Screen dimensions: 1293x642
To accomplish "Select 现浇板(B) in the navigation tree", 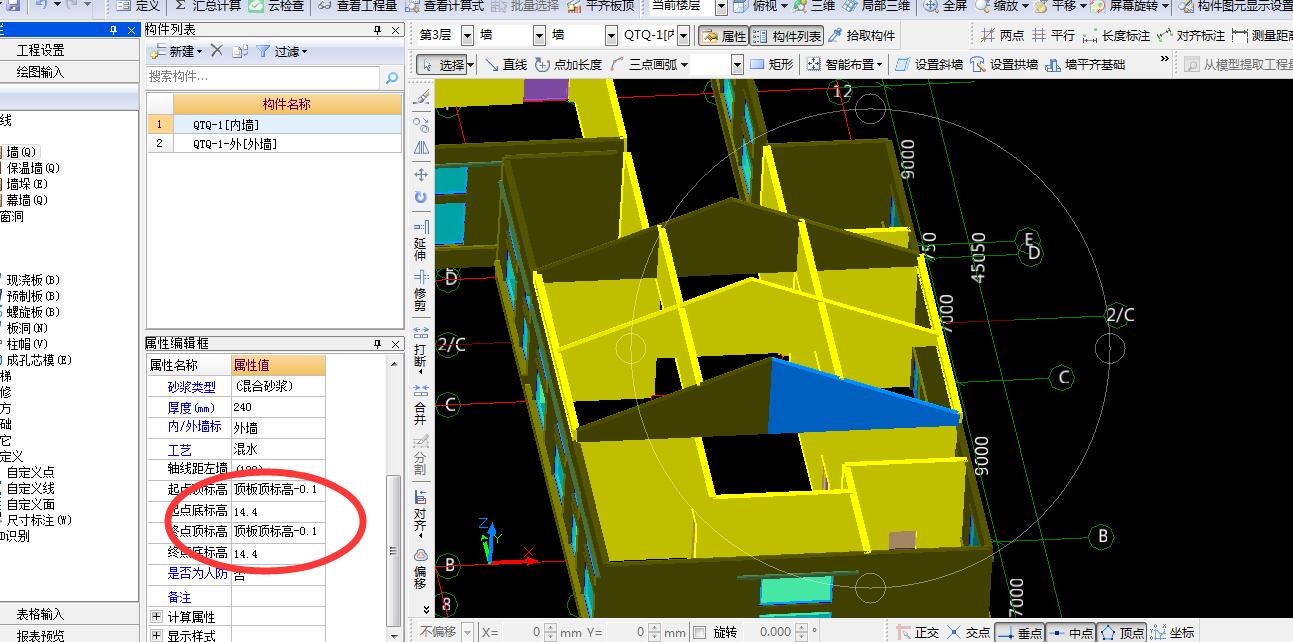I will pos(33,280).
